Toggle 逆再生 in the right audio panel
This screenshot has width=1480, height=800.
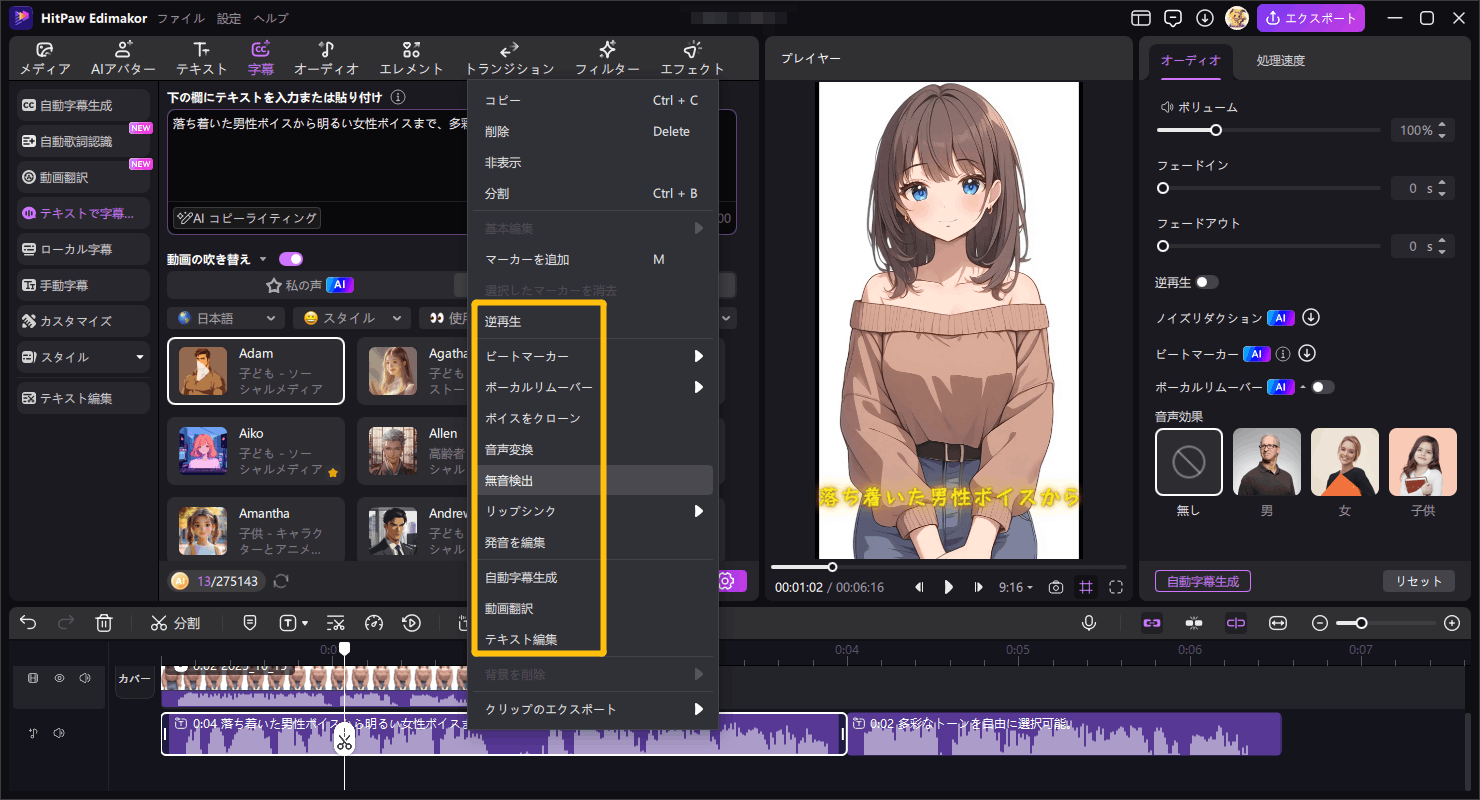(1207, 282)
